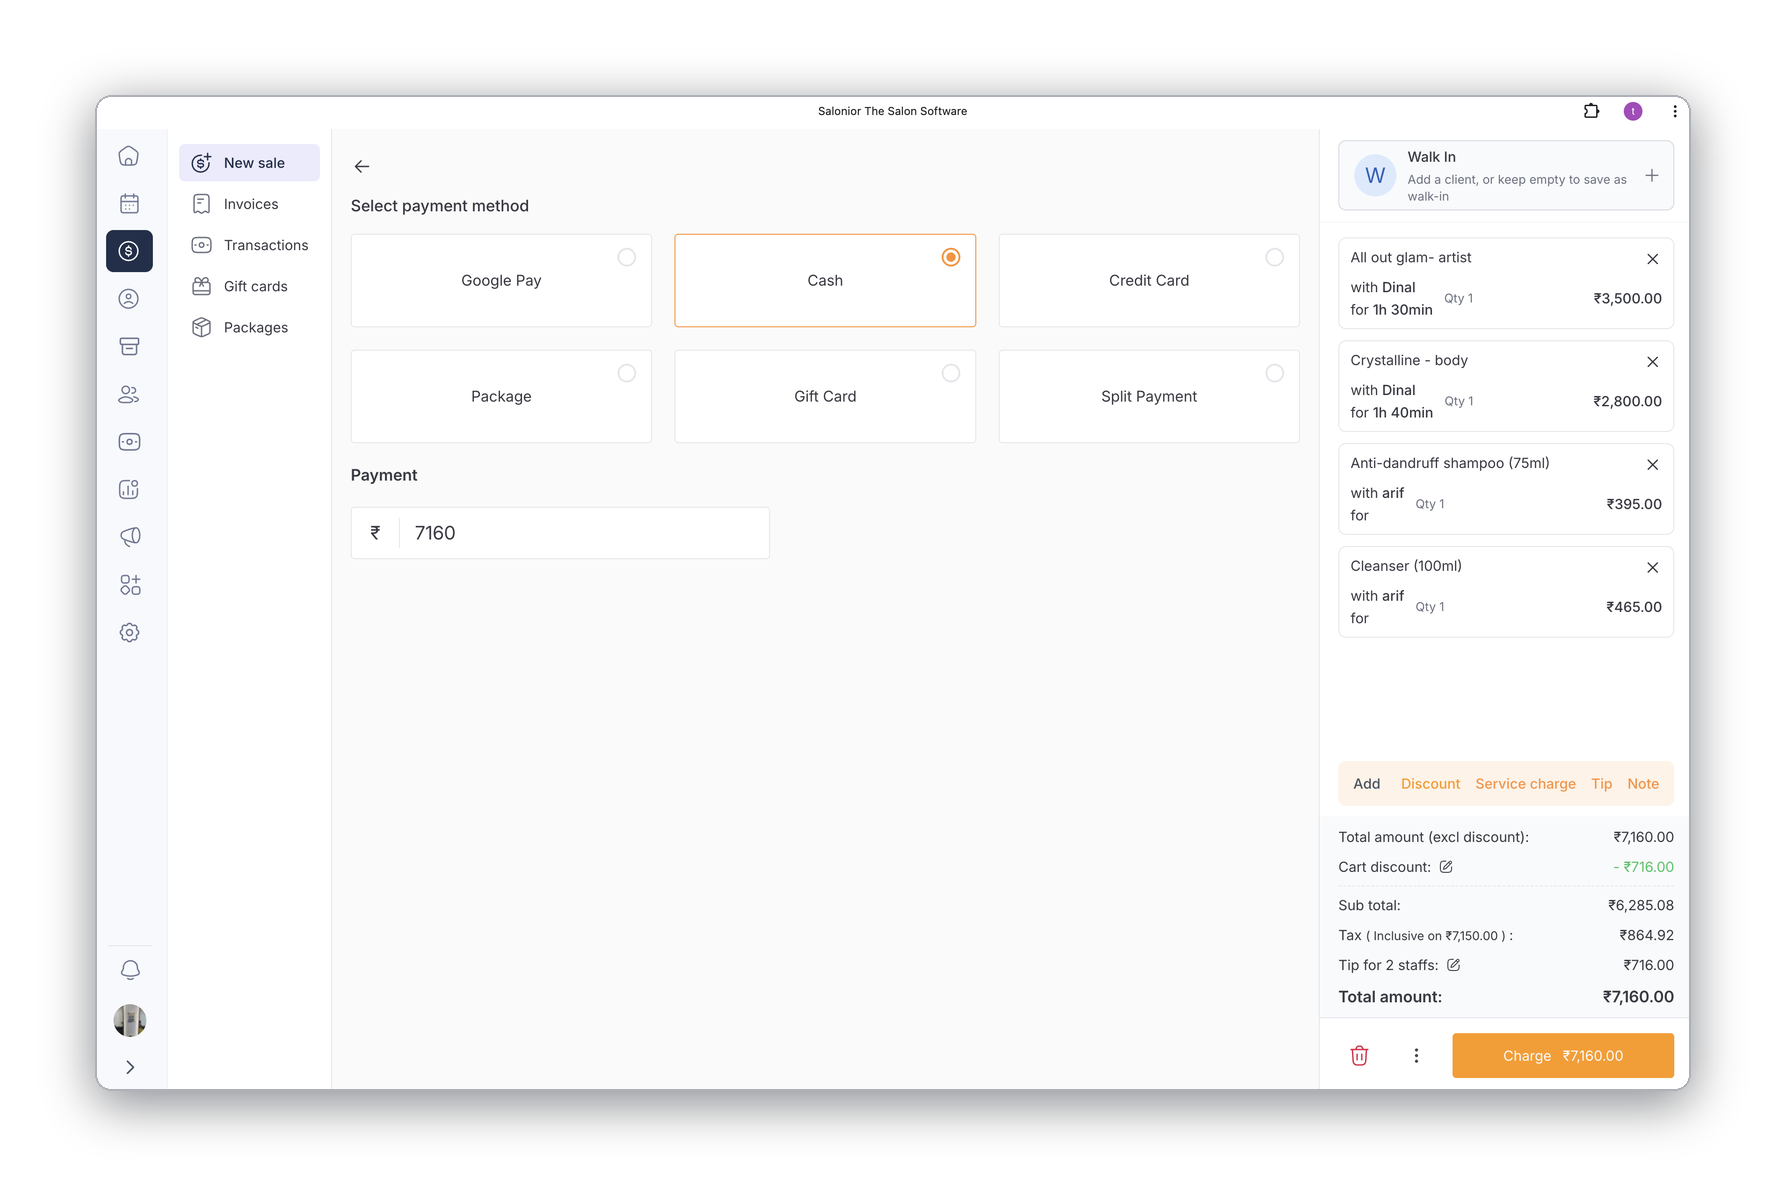Open the extensions puzzle icon in title bar
This screenshot has height=1186, width=1786.
pyautogui.click(x=1591, y=111)
